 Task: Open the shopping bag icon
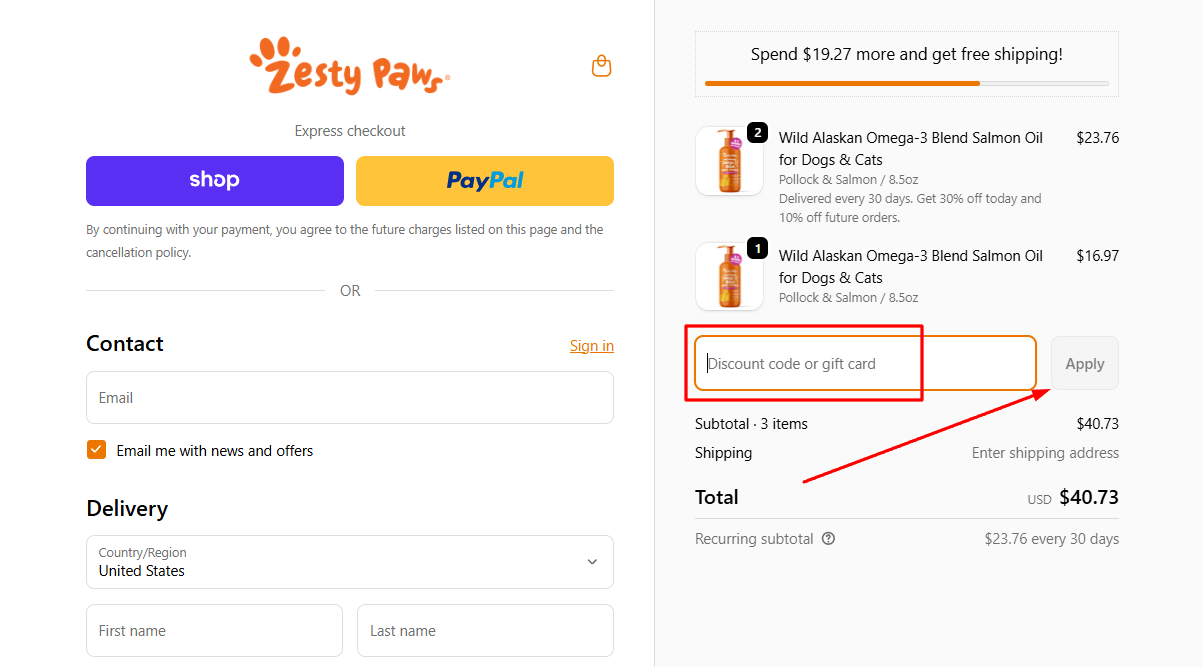coord(601,65)
